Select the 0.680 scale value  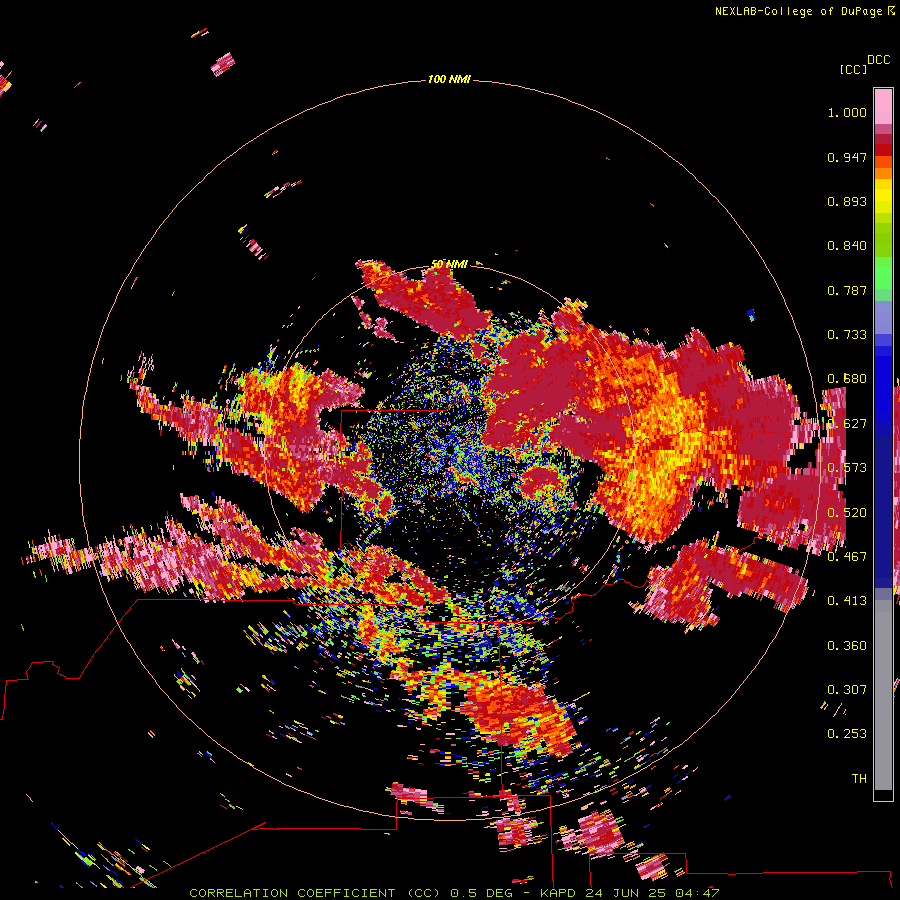tap(847, 379)
